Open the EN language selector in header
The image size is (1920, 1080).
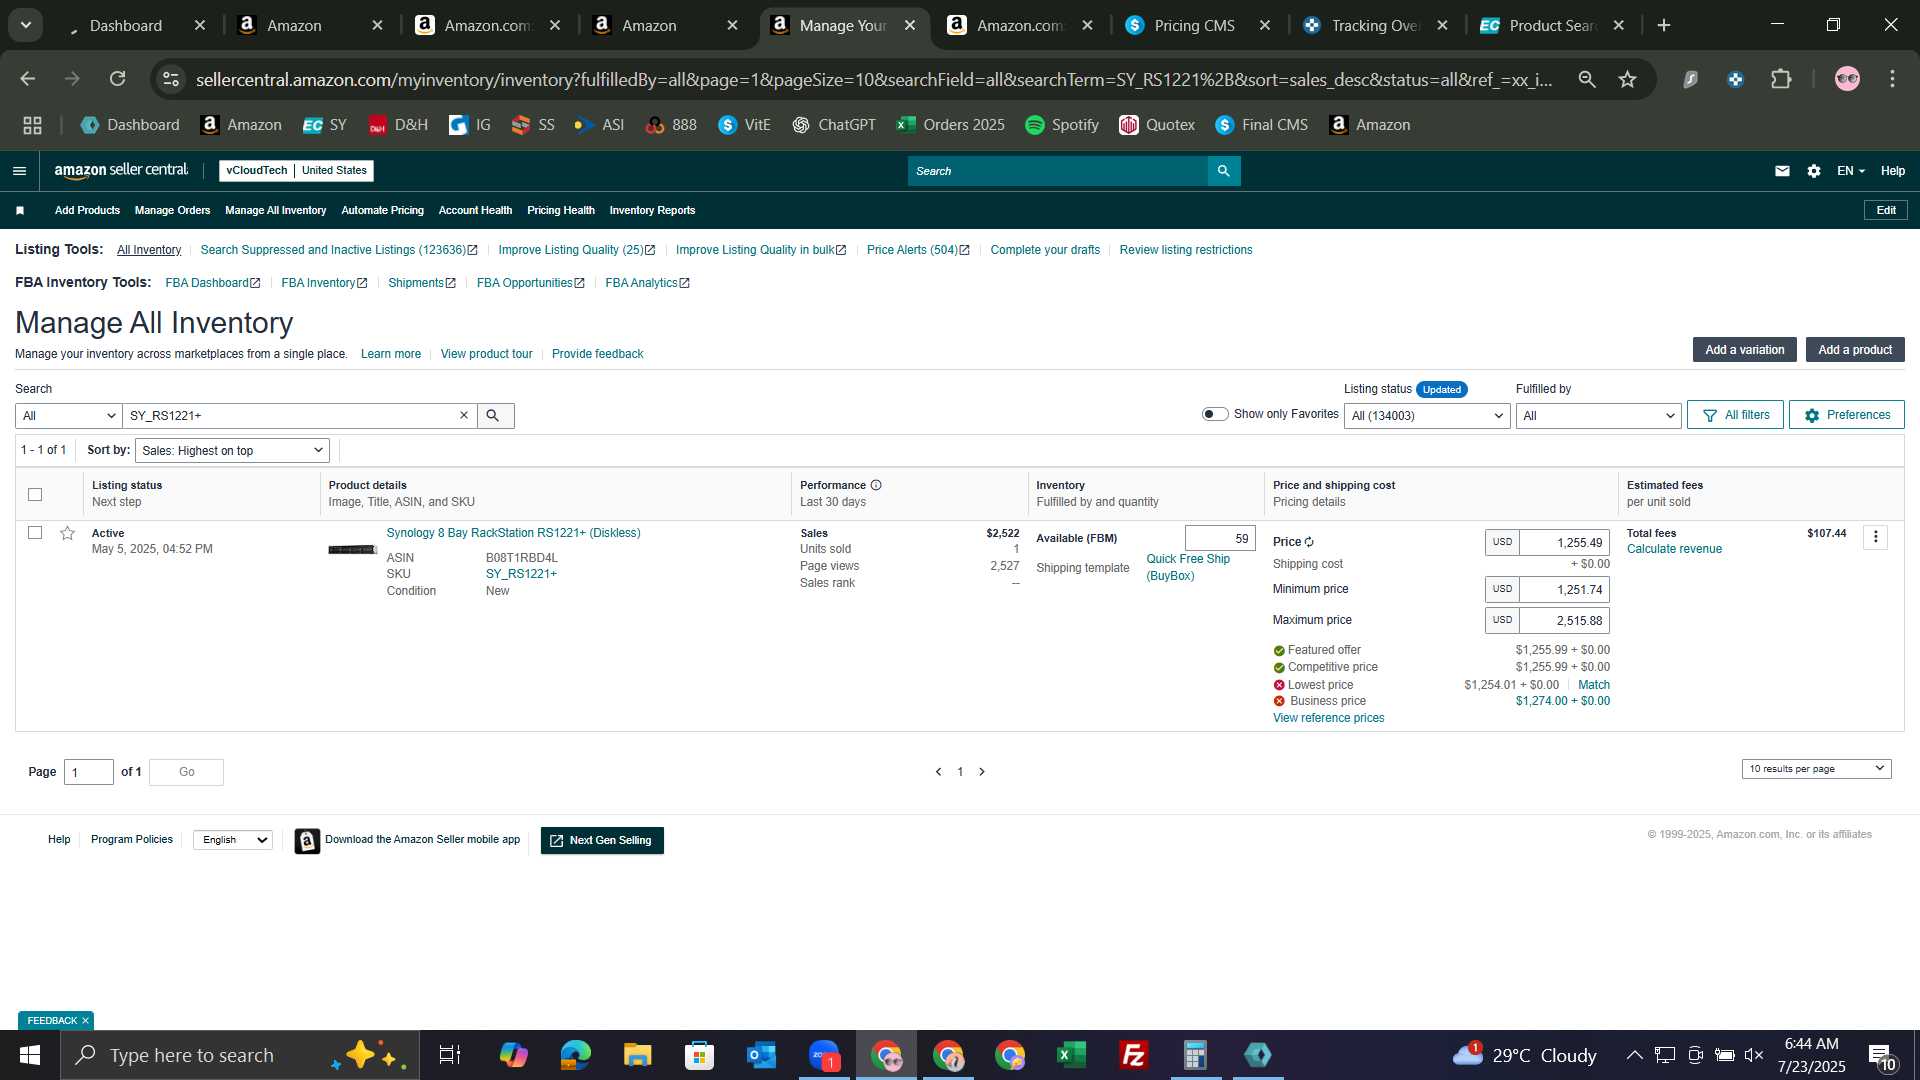click(1850, 171)
